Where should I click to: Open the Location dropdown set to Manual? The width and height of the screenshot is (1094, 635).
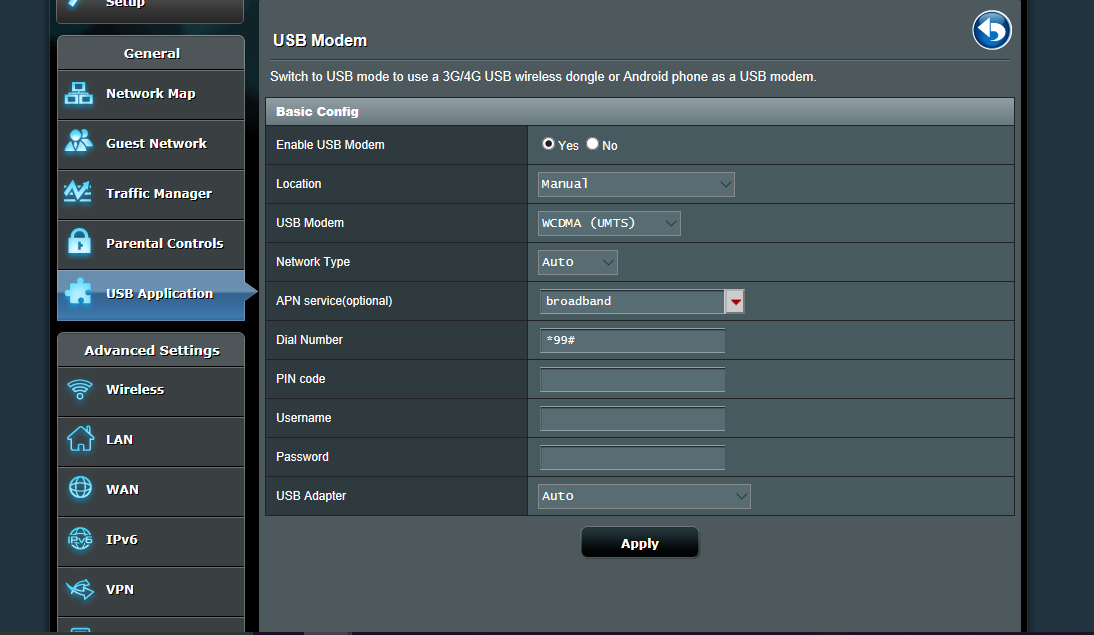[636, 184]
